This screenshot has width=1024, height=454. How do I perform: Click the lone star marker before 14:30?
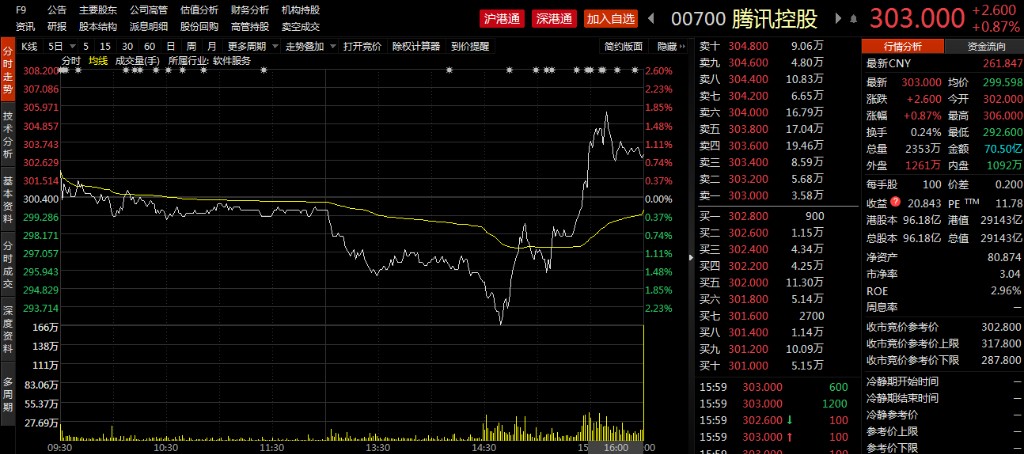tap(449, 70)
